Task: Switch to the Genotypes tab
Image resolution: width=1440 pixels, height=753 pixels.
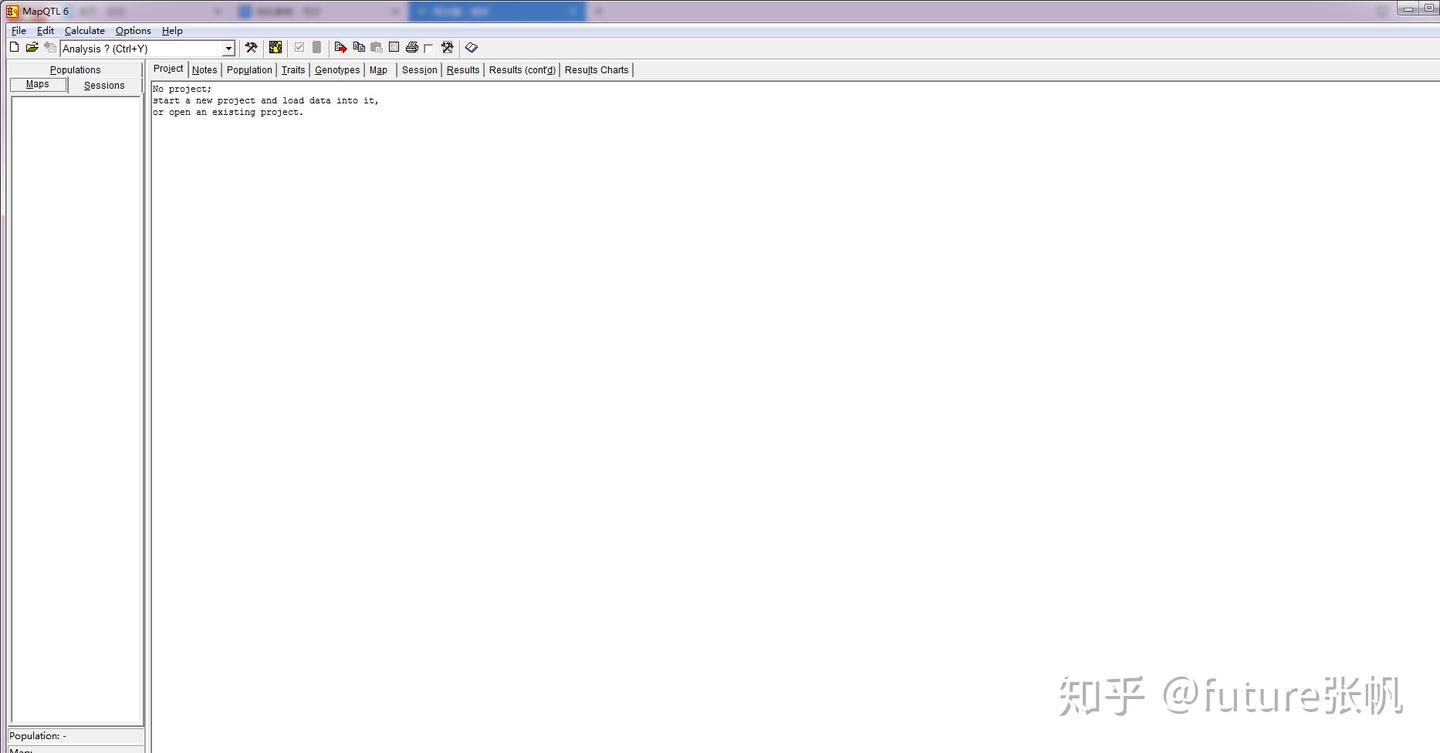Action: (337, 70)
